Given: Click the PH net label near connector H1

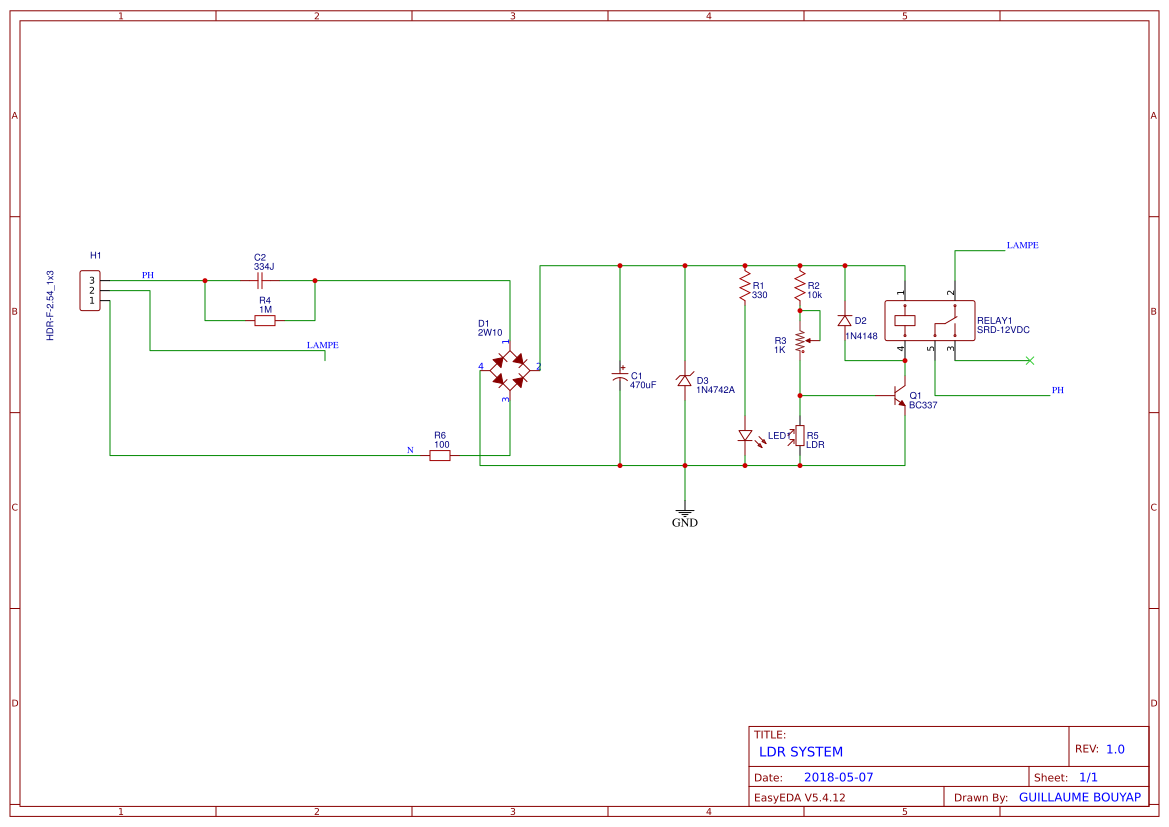Looking at the screenshot, I should 146,272.
